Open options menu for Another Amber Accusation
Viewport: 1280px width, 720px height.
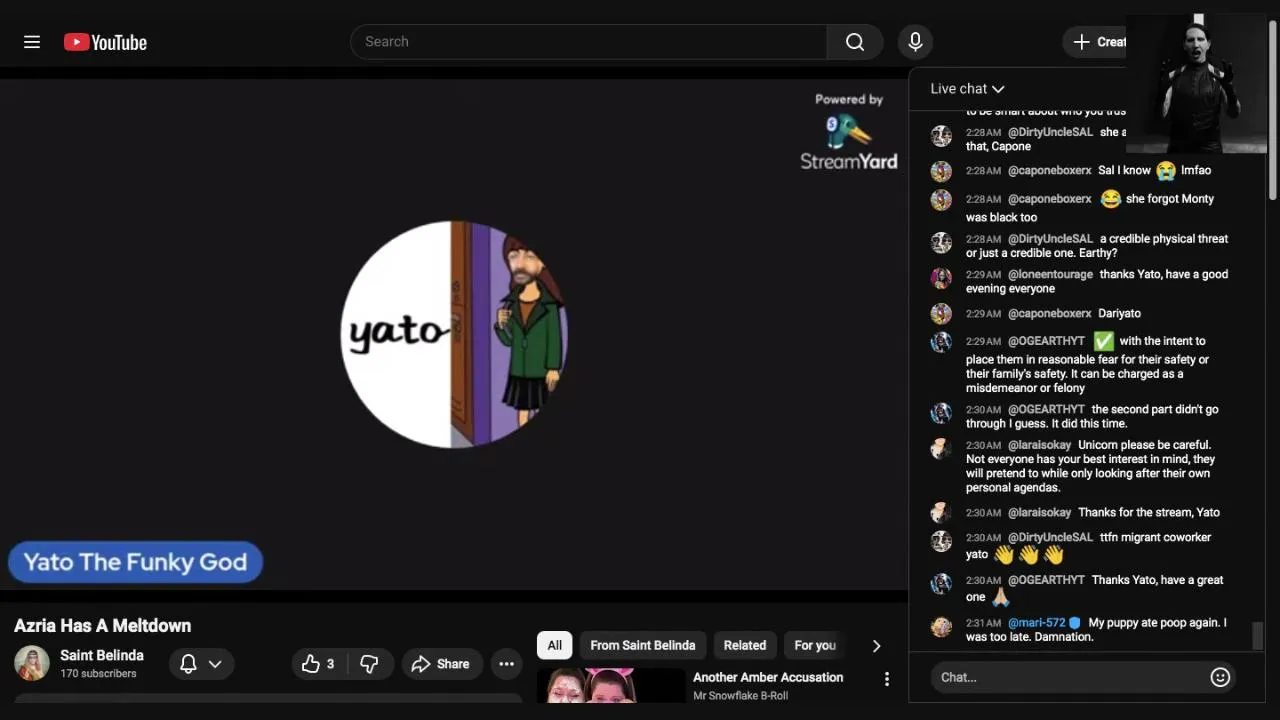coord(886,679)
